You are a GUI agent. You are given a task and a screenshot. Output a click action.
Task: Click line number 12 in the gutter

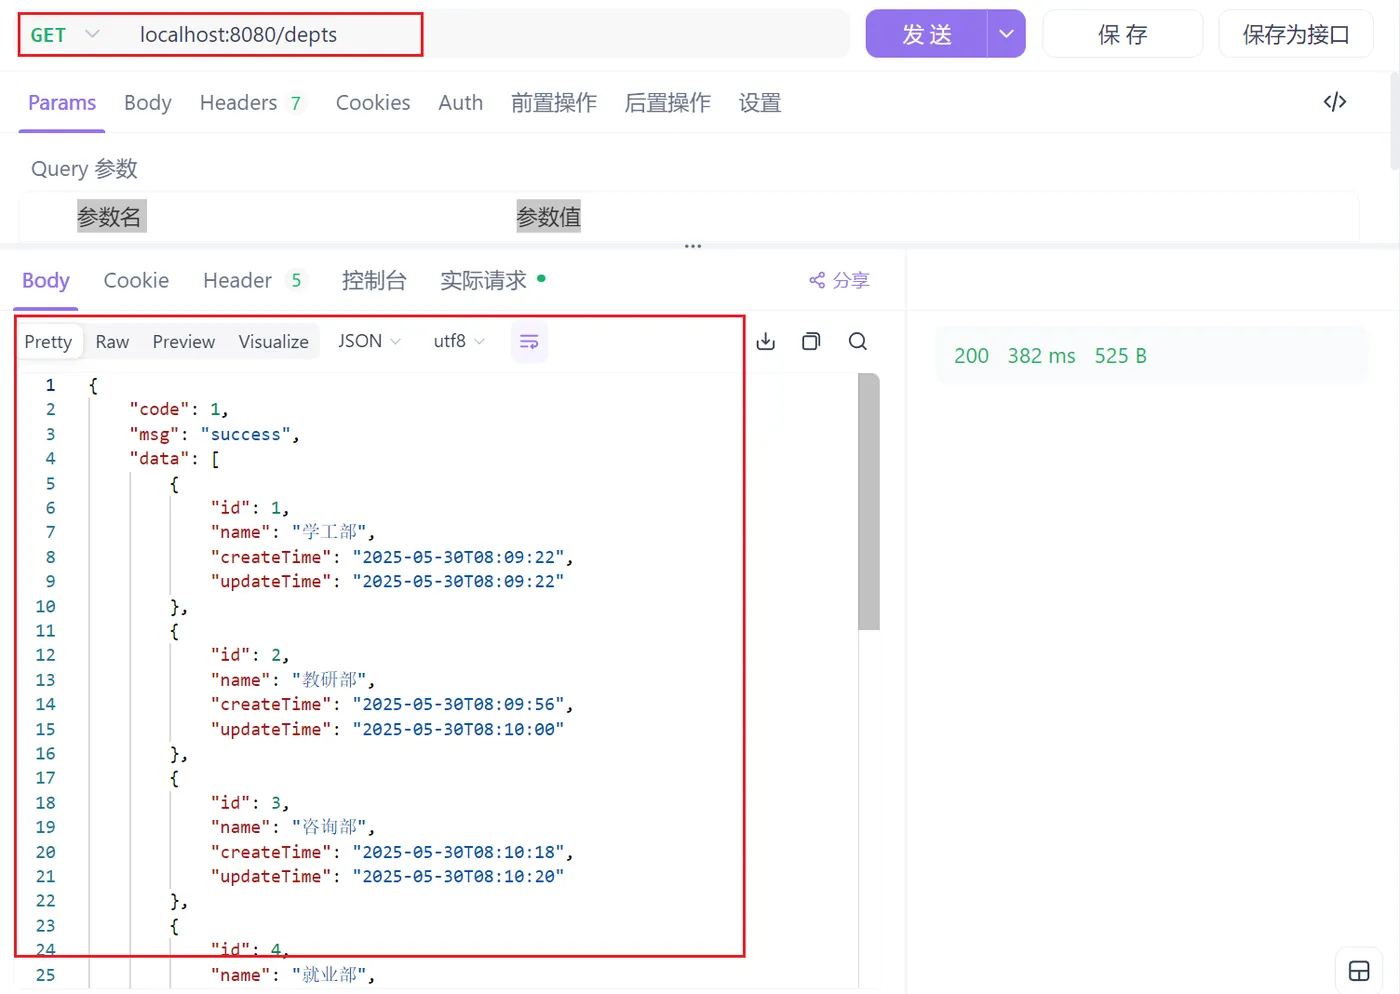pos(45,655)
